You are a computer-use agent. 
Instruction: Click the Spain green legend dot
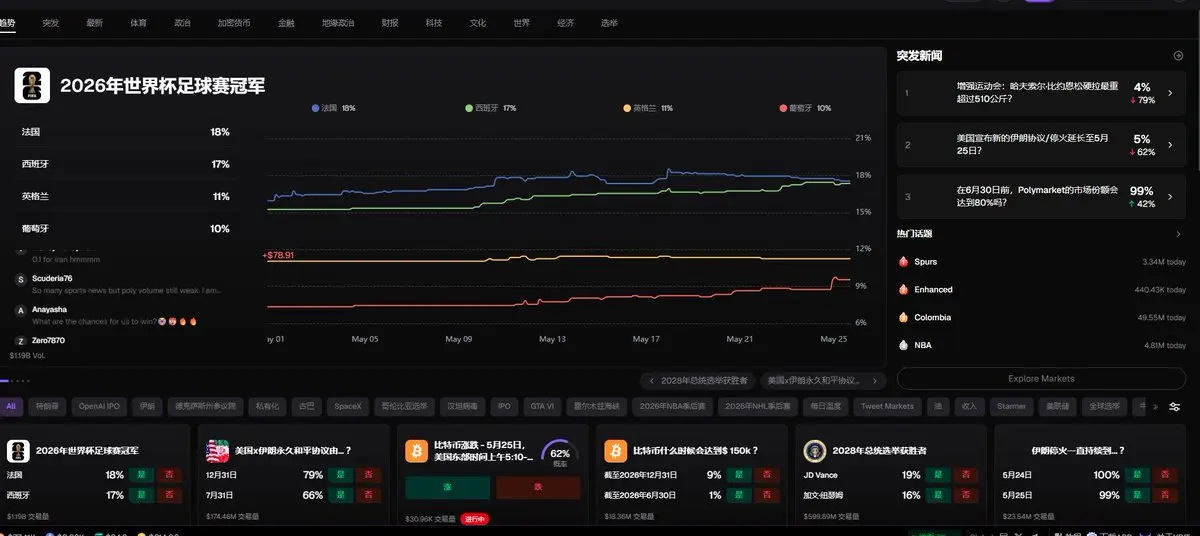[x=469, y=108]
